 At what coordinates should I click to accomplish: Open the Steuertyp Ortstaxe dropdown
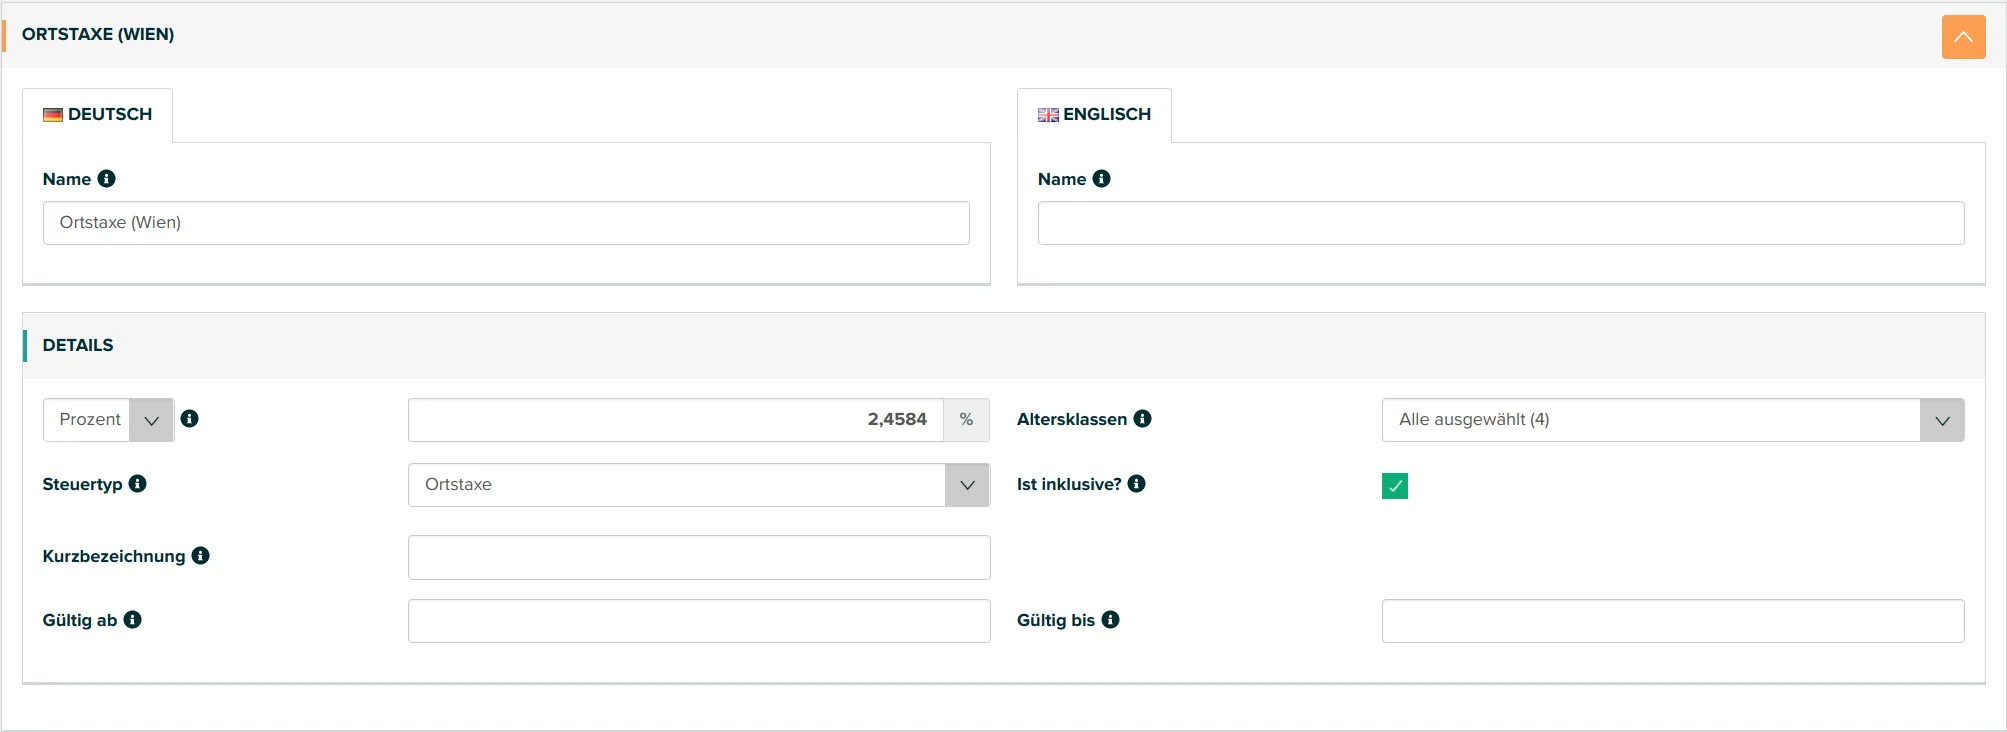click(699, 485)
